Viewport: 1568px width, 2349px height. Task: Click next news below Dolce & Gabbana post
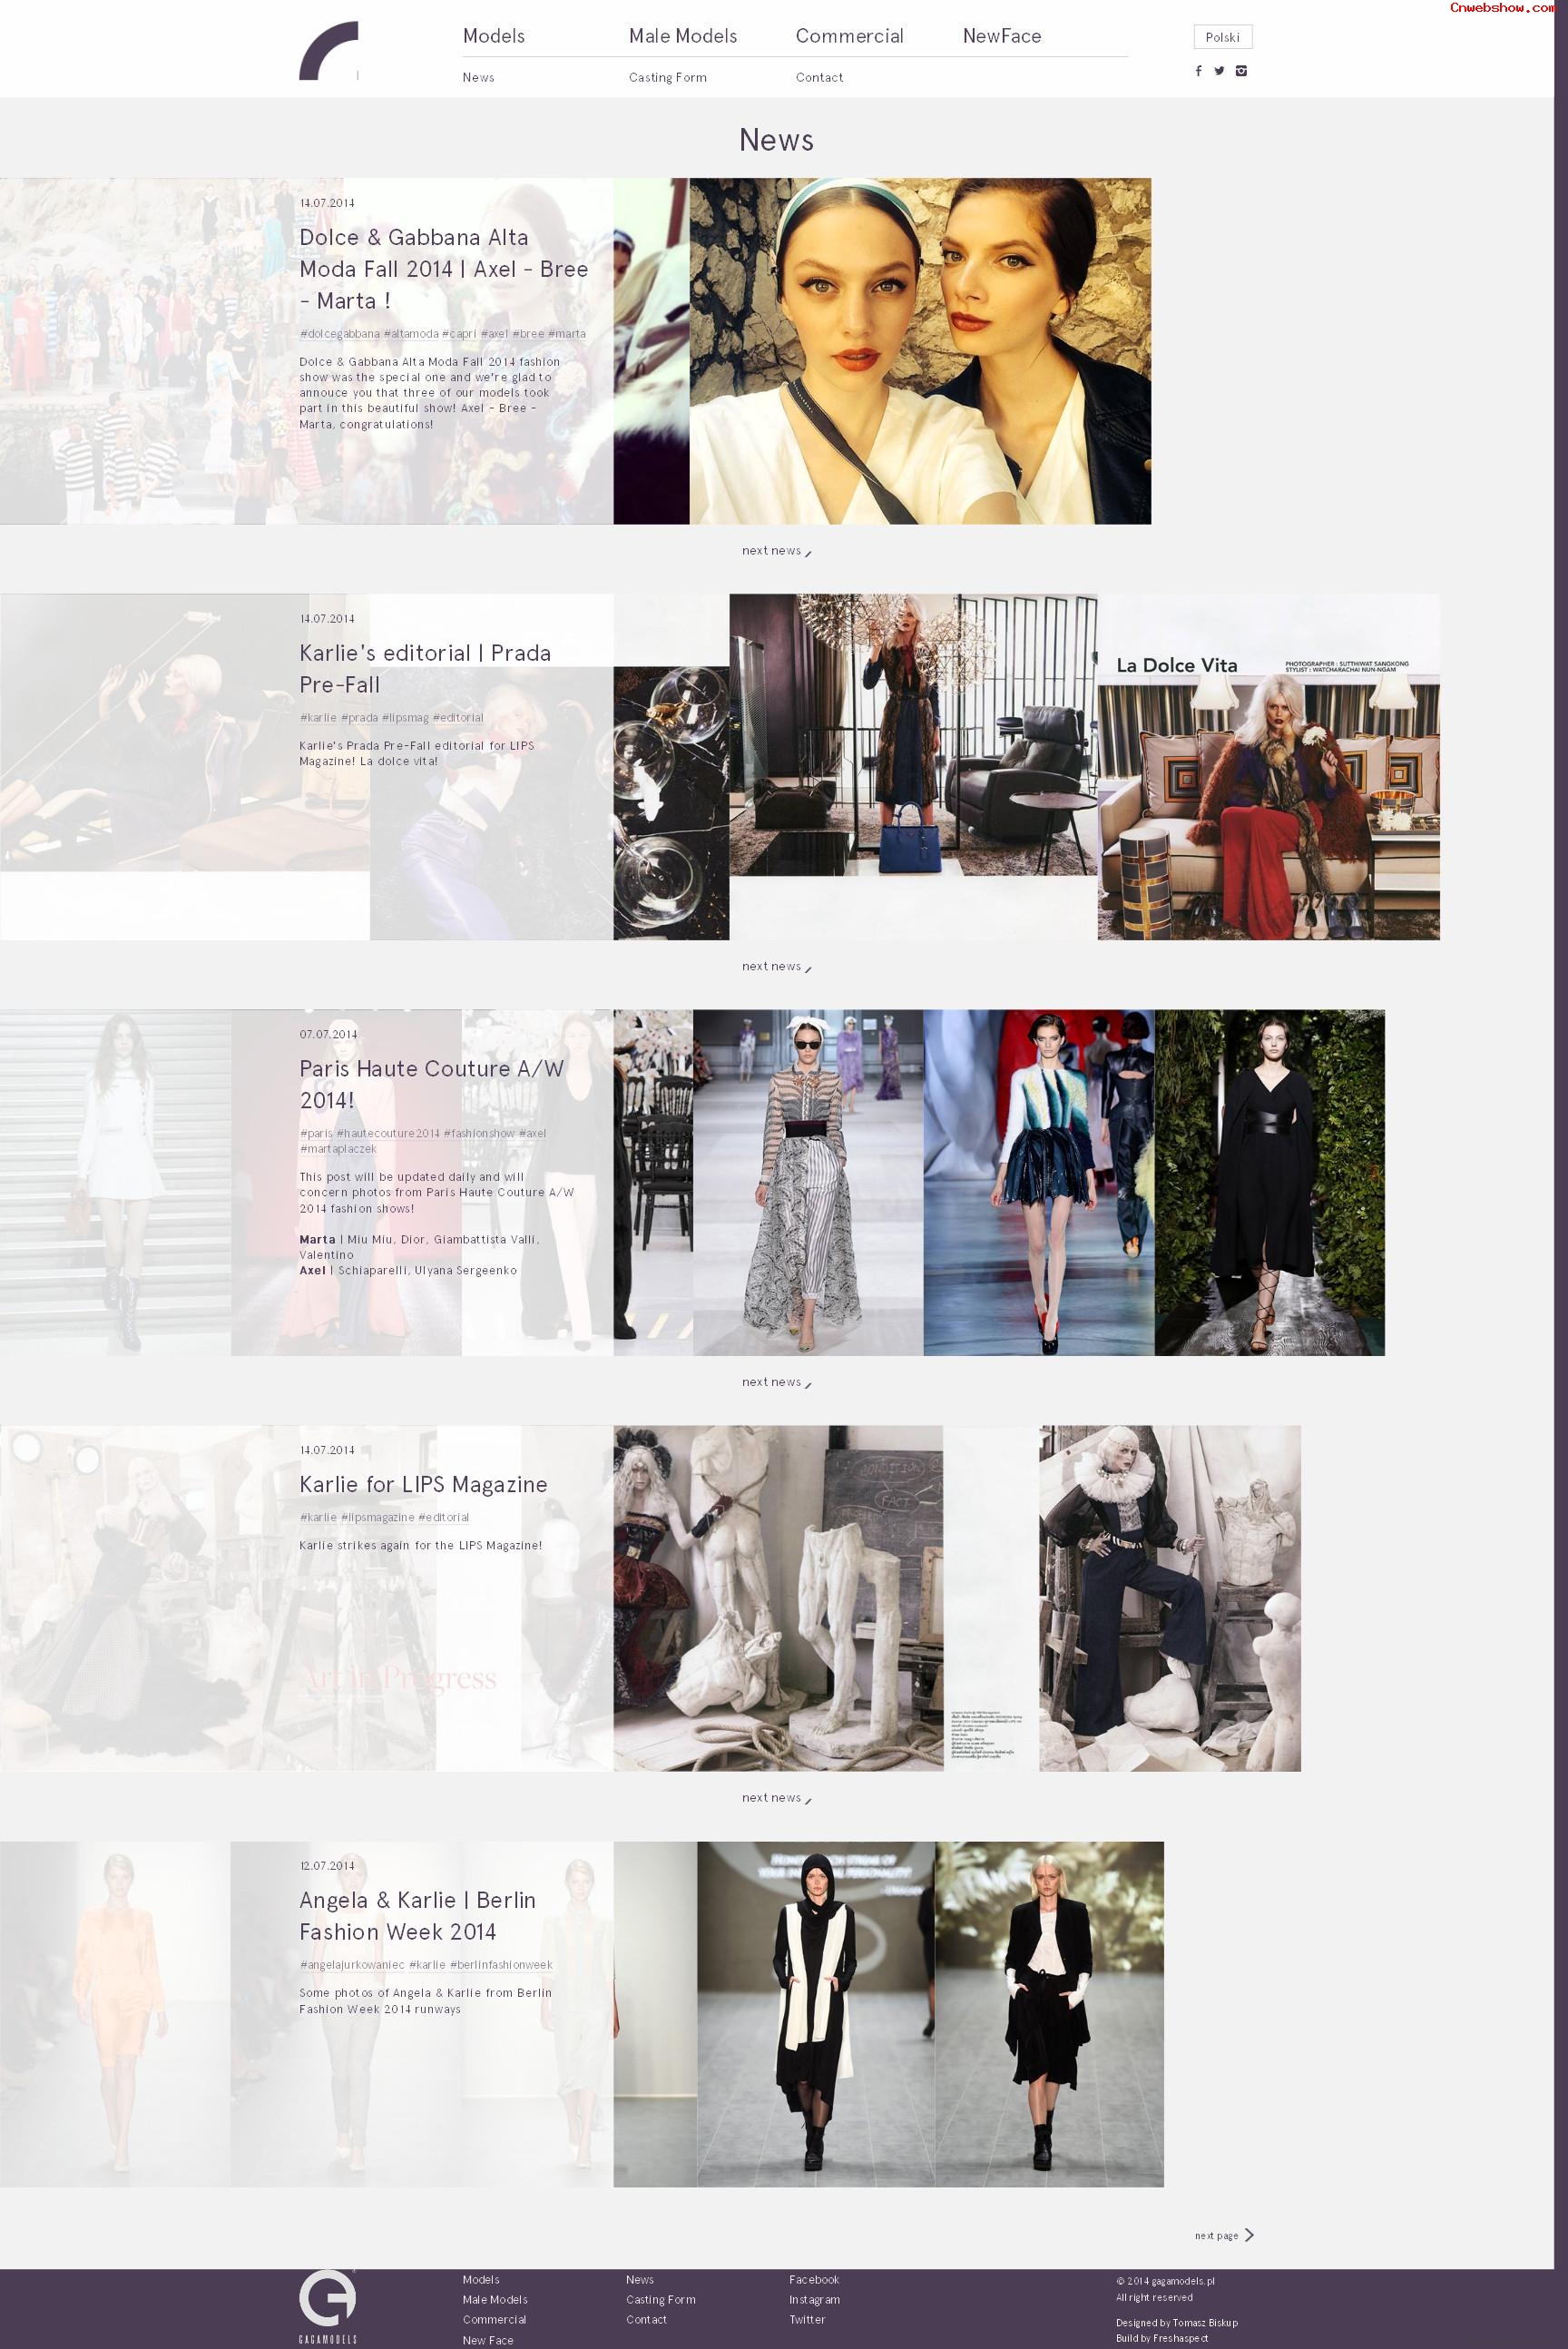click(x=776, y=551)
